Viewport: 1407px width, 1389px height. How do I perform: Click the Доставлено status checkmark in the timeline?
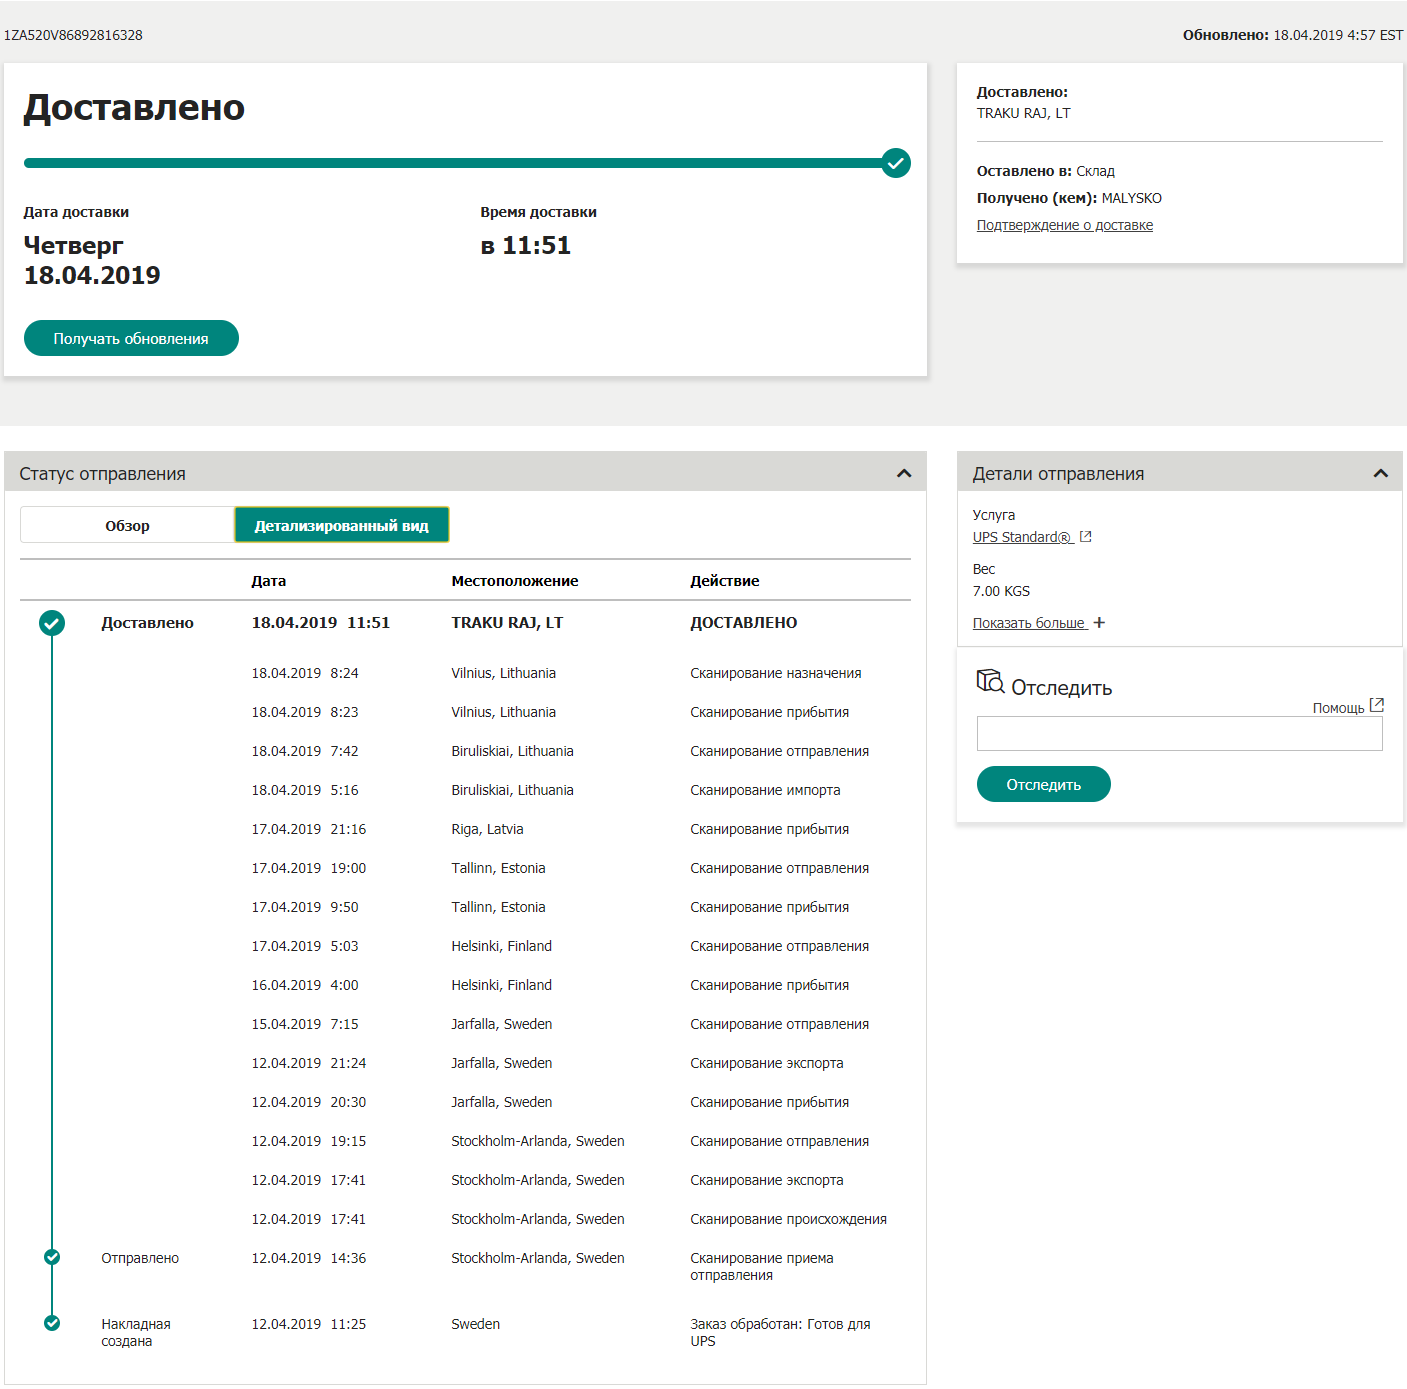pyautogui.click(x=52, y=623)
